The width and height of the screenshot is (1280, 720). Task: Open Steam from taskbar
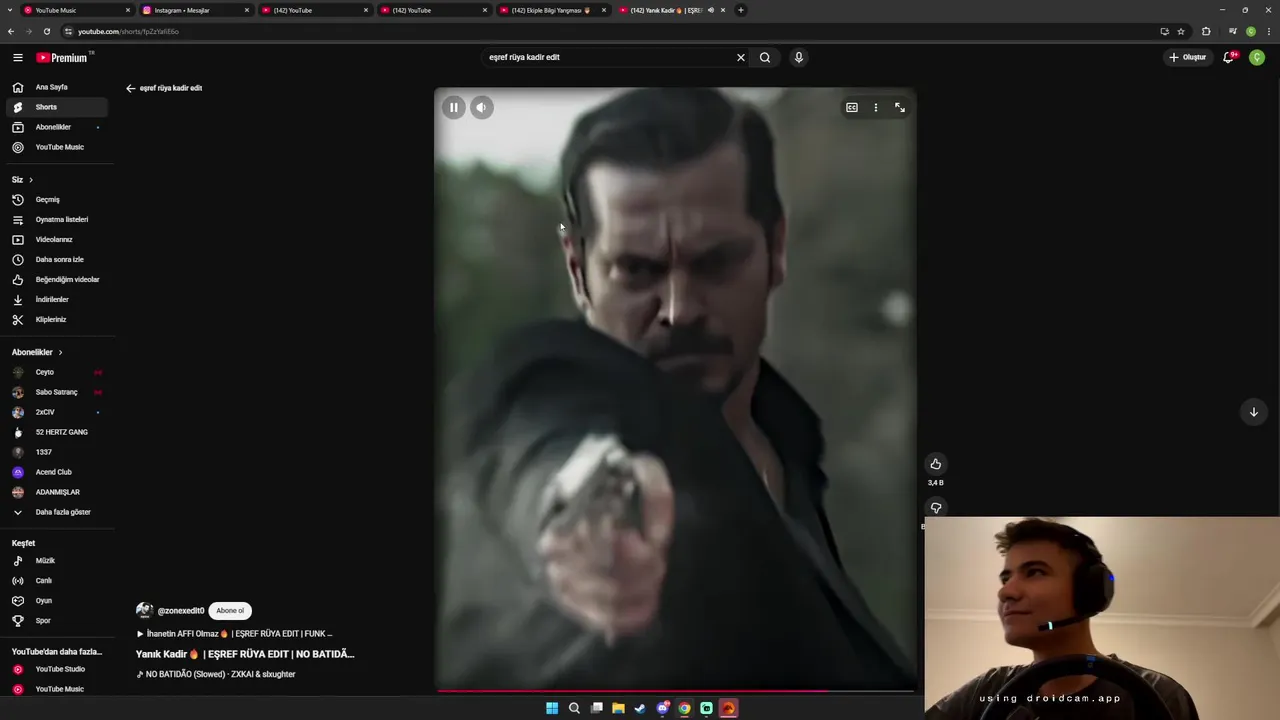[640, 708]
